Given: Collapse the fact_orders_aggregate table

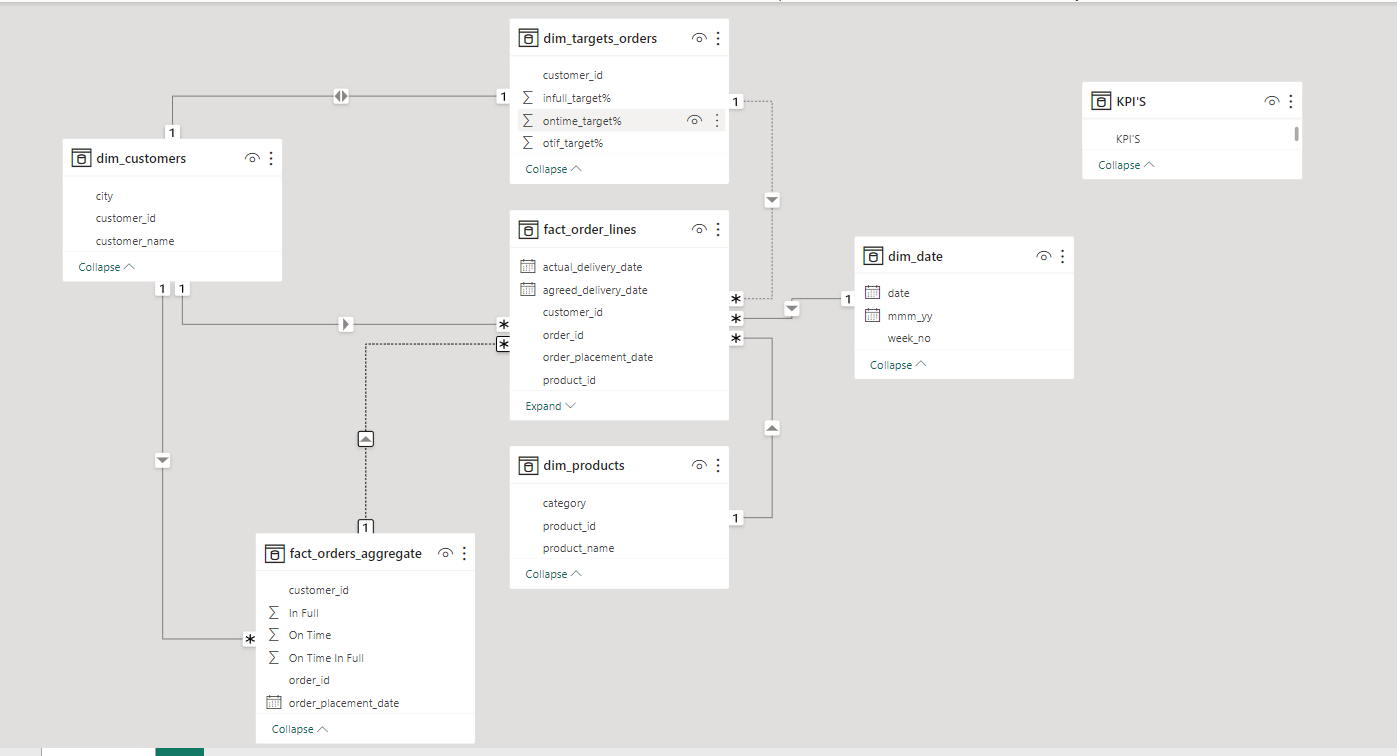Looking at the screenshot, I should pos(291,728).
